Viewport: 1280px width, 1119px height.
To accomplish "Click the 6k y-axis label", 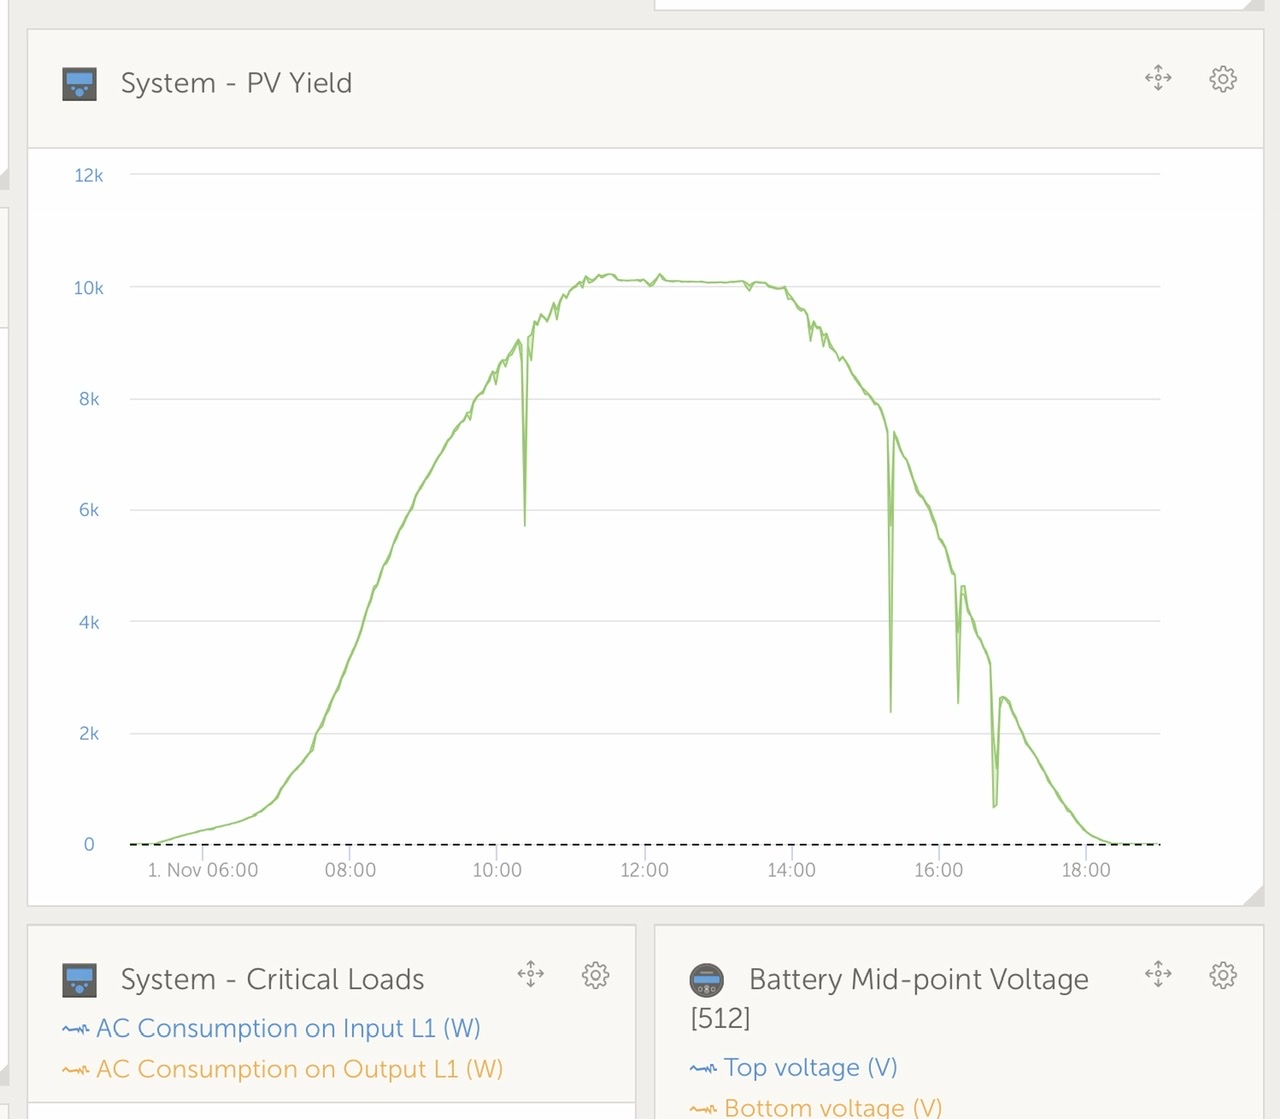I will click(89, 510).
